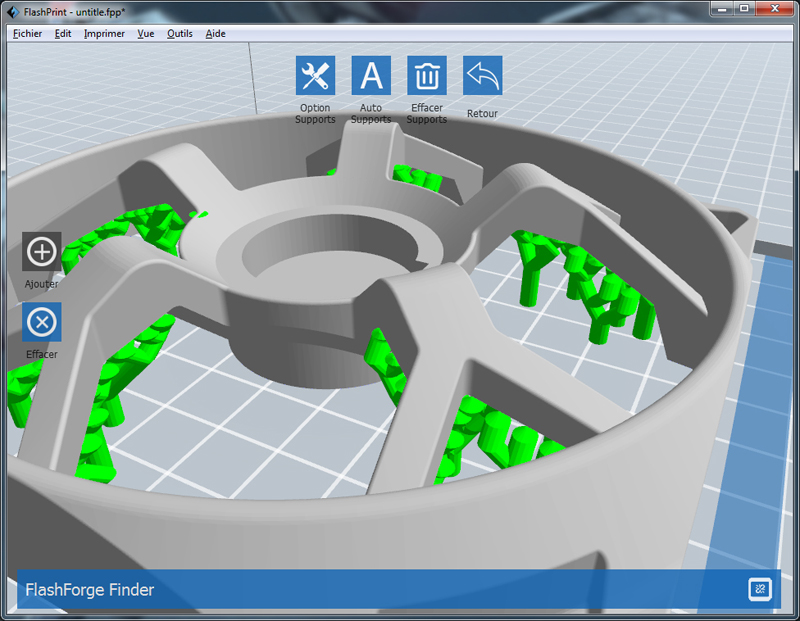Viewport: 800px width, 621px height.
Task: Click the FlashForge Finder status label
Action: [90, 590]
